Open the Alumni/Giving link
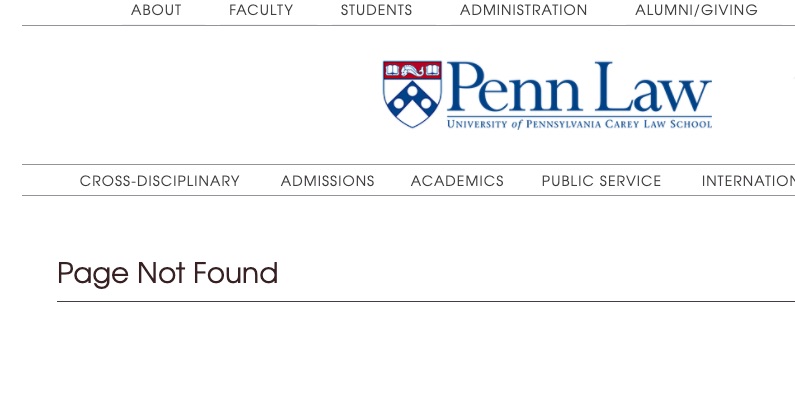 (696, 10)
